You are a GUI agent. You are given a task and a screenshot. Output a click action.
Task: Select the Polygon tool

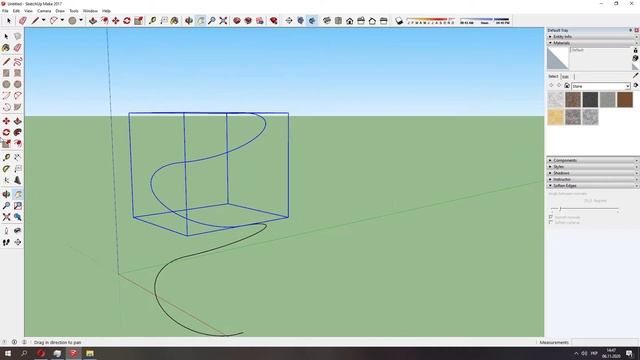[18, 84]
